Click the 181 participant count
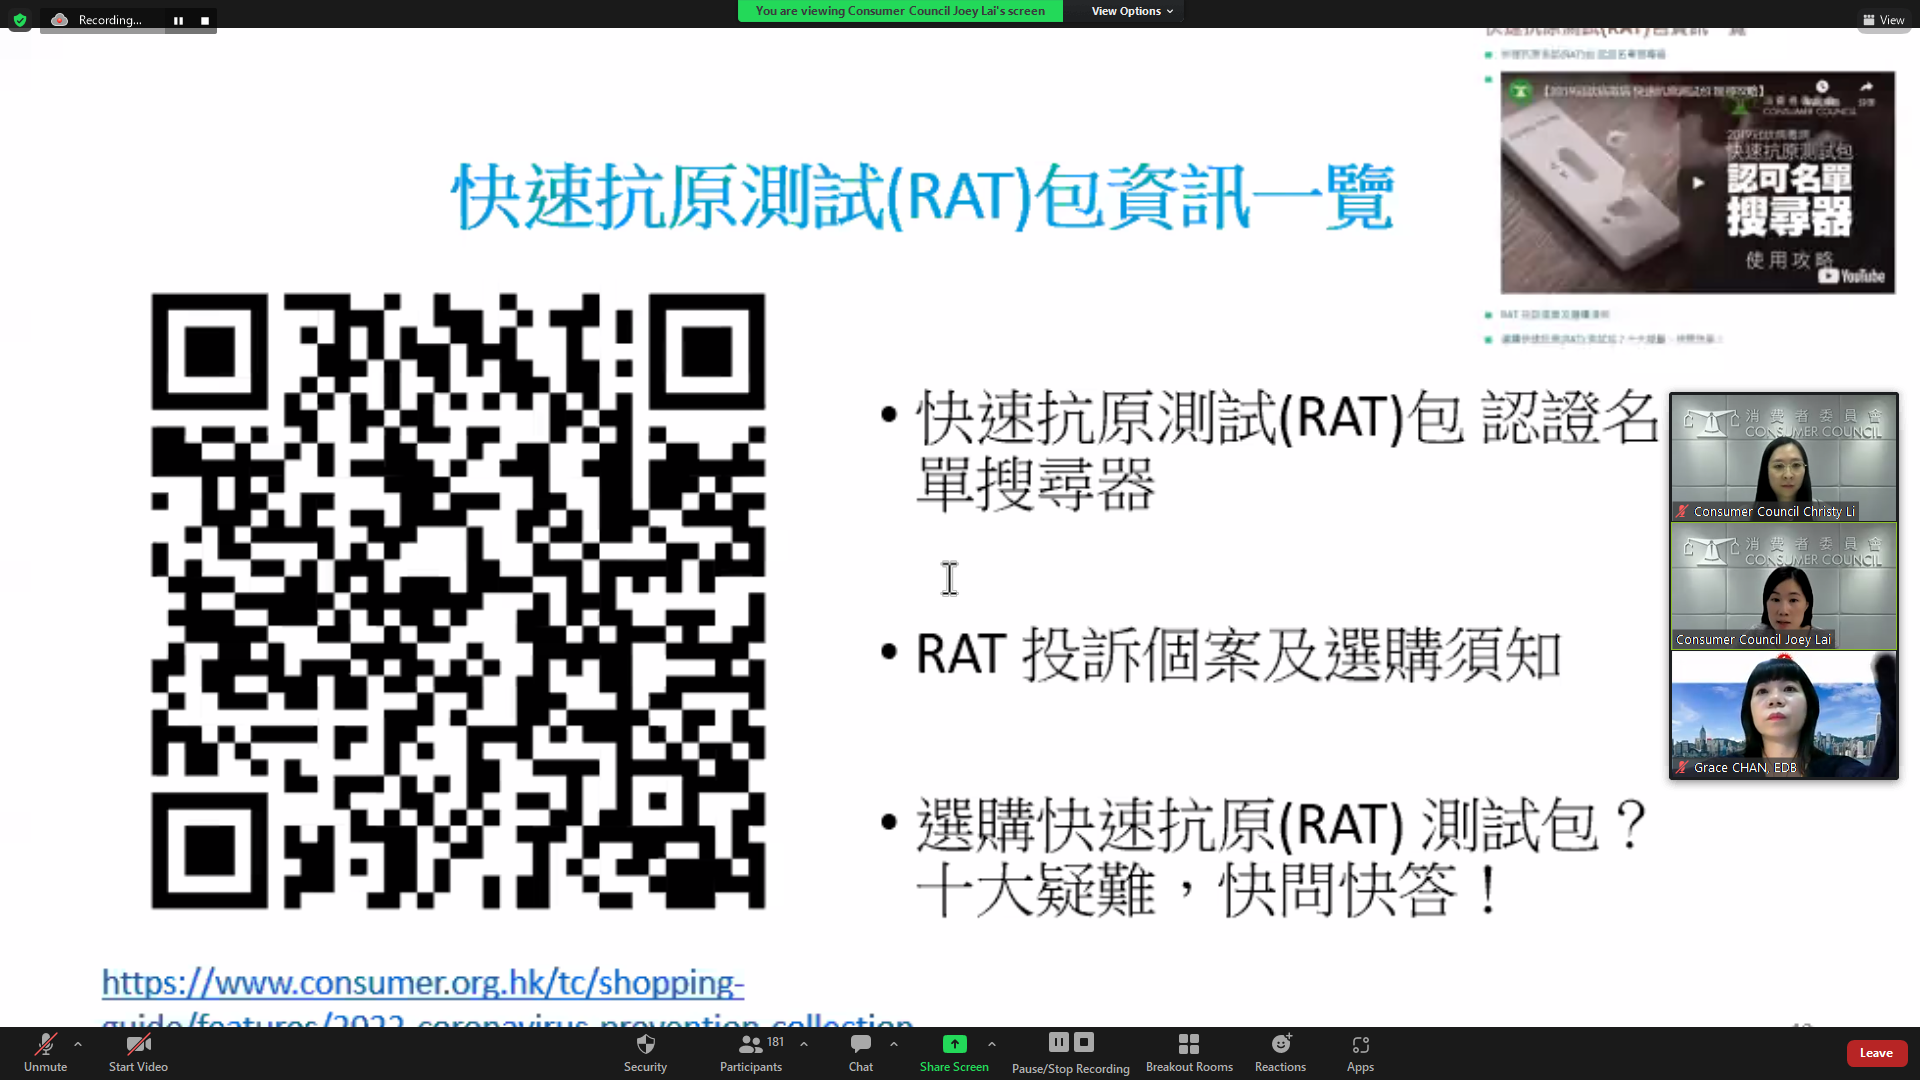Screen dimensions: 1920x1080 click(x=775, y=1041)
